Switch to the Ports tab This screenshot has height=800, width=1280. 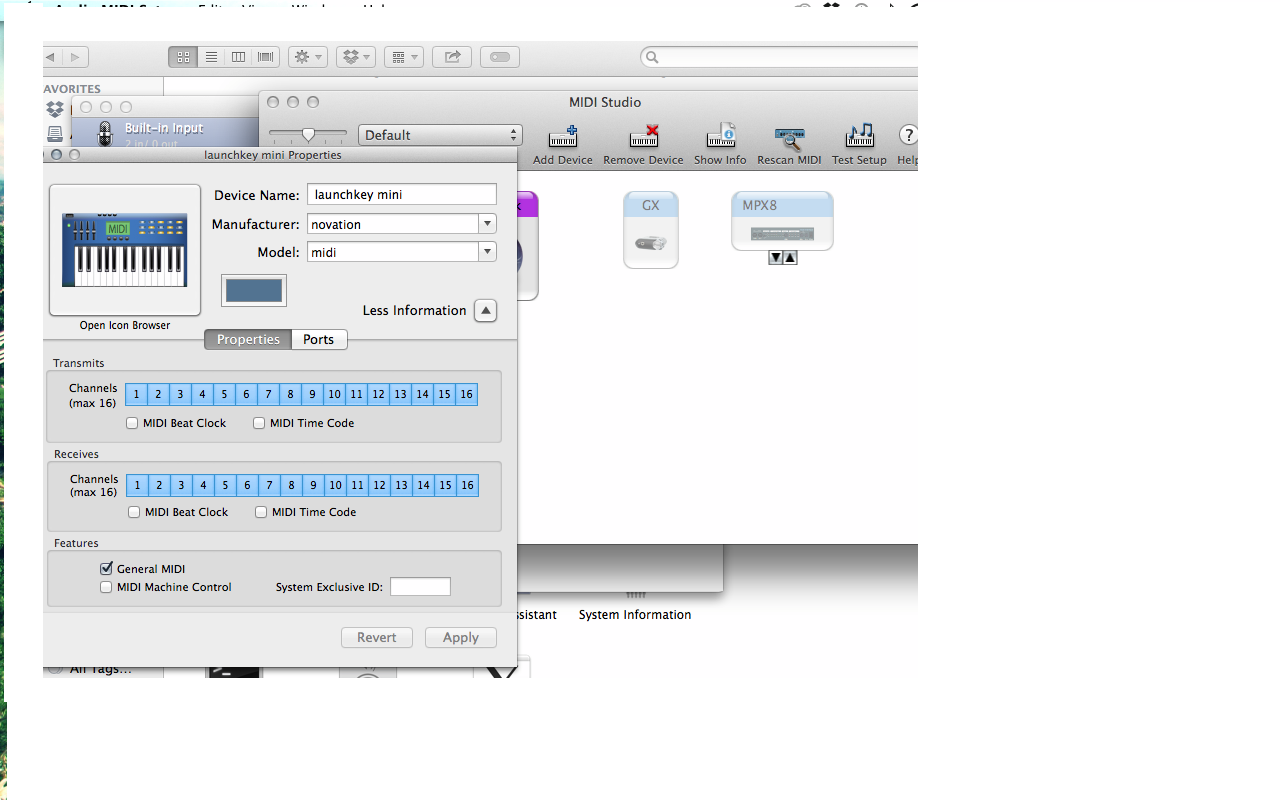point(319,339)
